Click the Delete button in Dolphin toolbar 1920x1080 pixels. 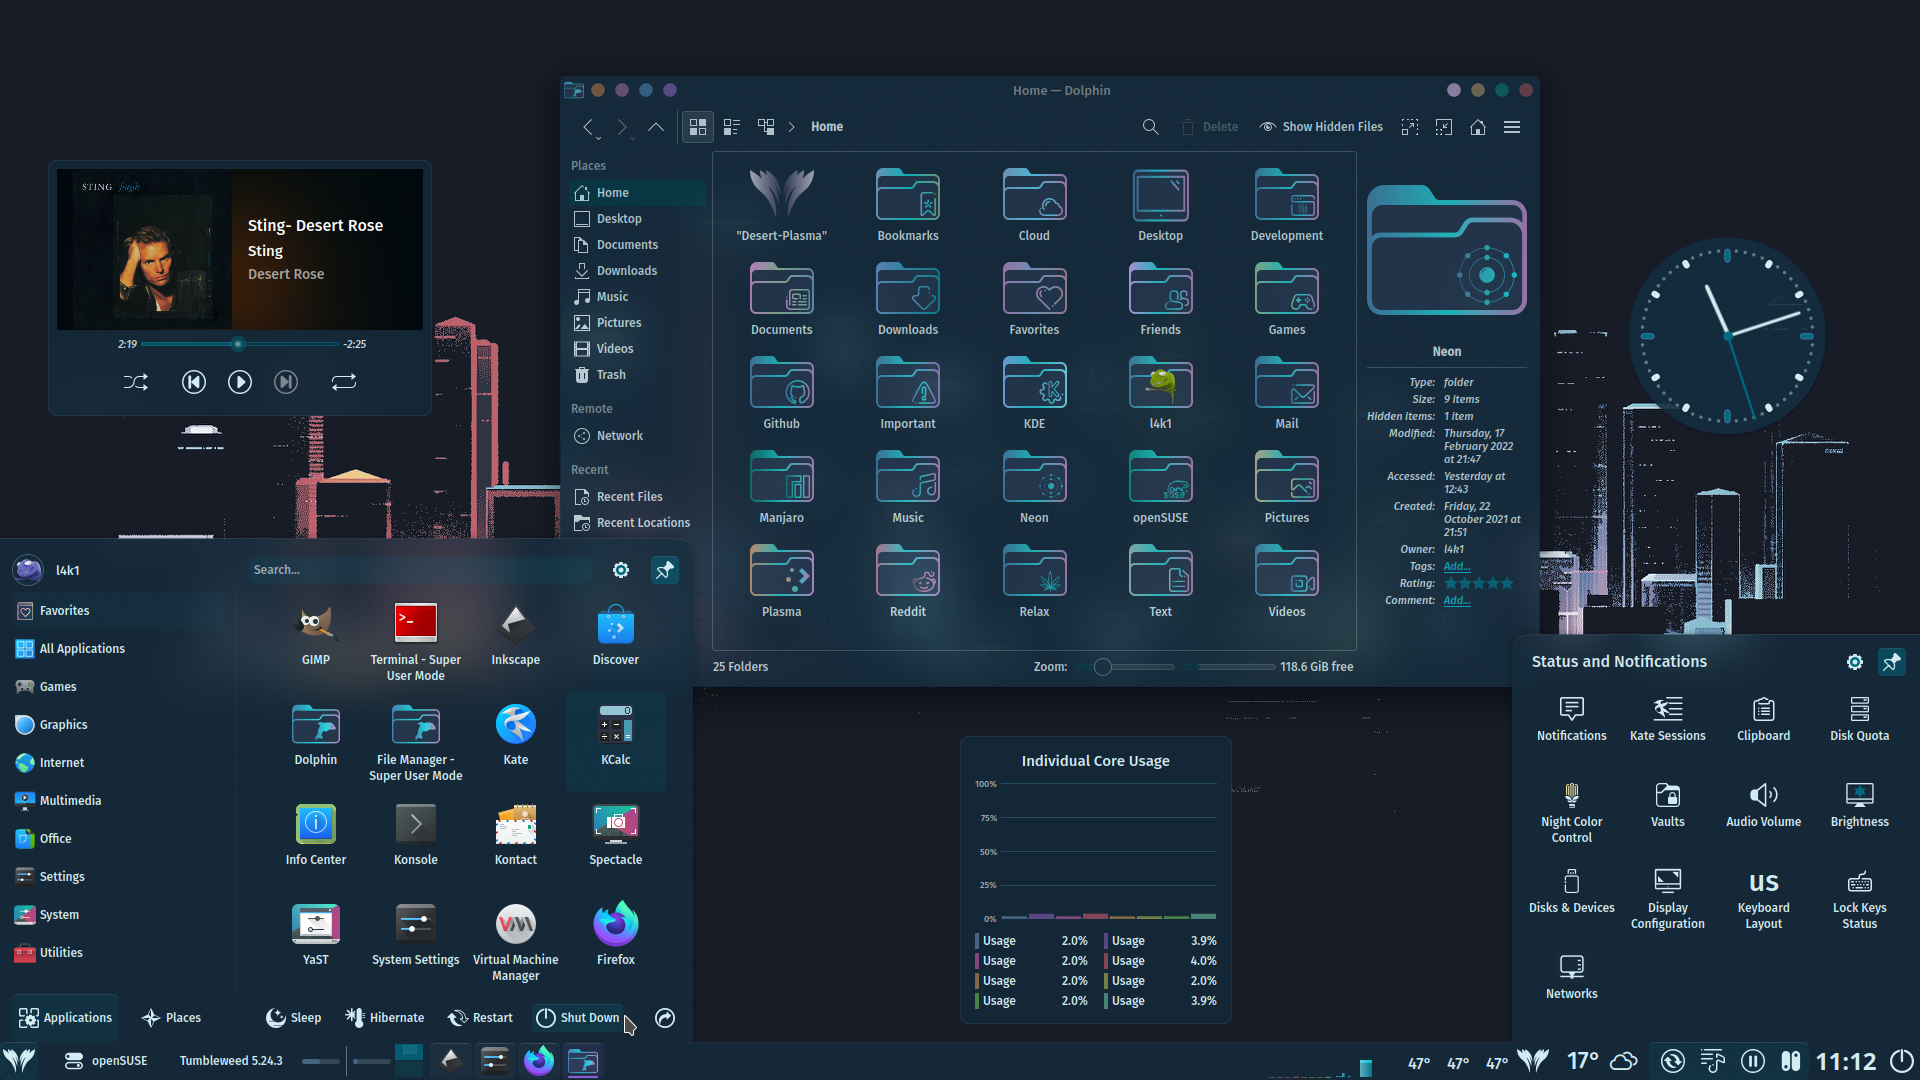pyautogui.click(x=1209, y=127)
